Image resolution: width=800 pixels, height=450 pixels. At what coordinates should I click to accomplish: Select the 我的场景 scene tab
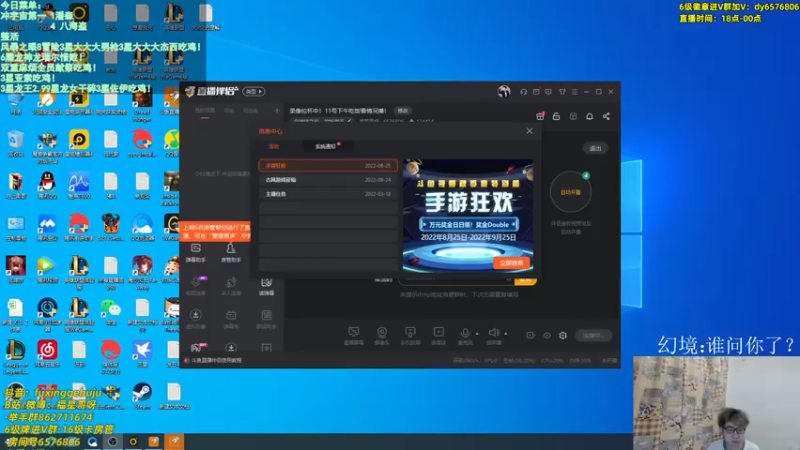coord(205,111)
